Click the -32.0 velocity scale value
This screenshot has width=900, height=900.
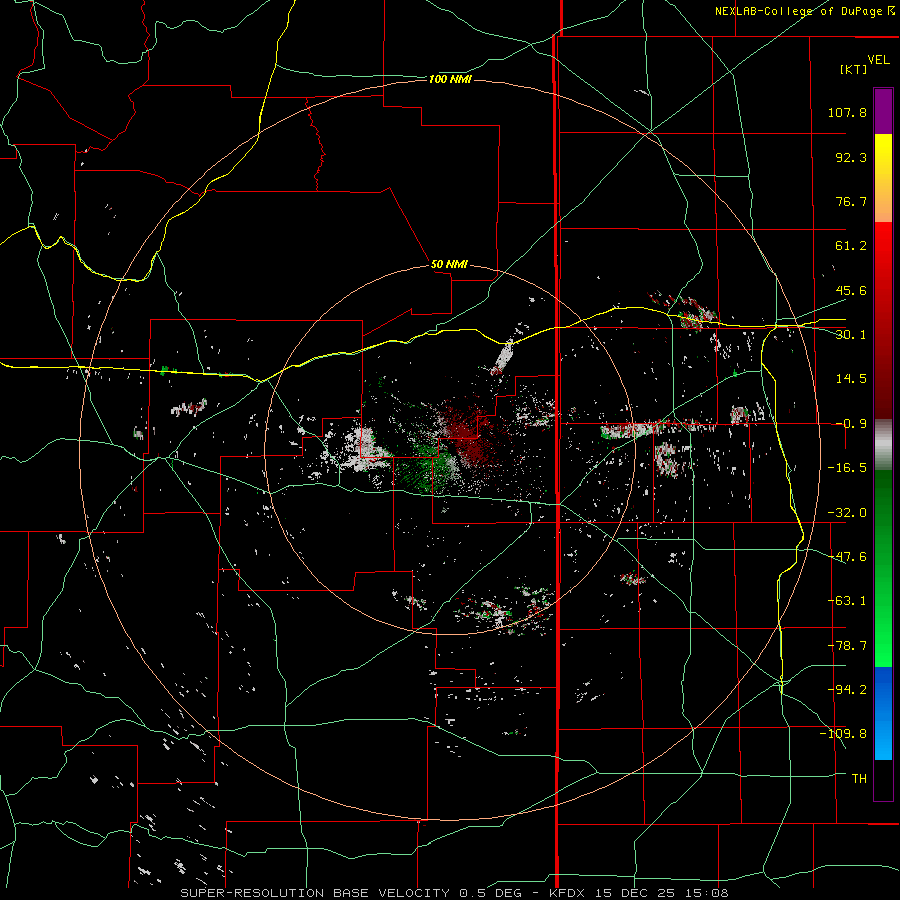click(x=847, y=513)
